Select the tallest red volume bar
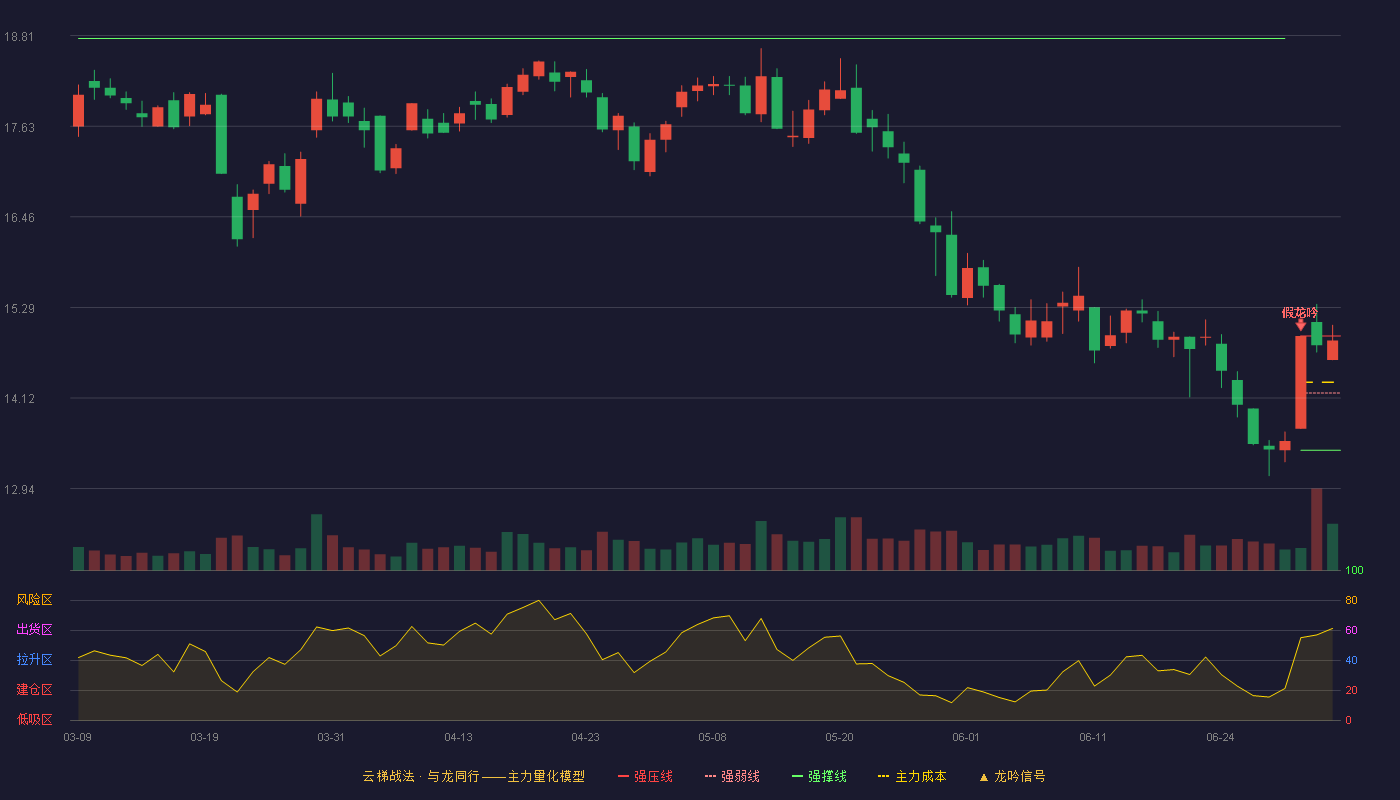 point(1316,529)
